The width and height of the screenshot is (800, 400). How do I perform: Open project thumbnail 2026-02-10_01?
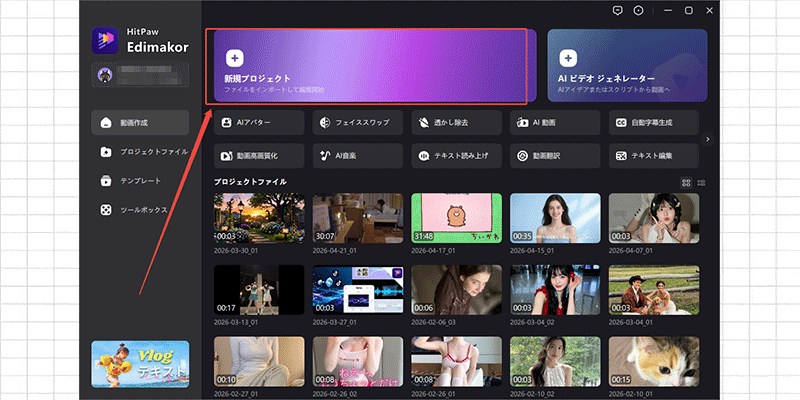654,362
